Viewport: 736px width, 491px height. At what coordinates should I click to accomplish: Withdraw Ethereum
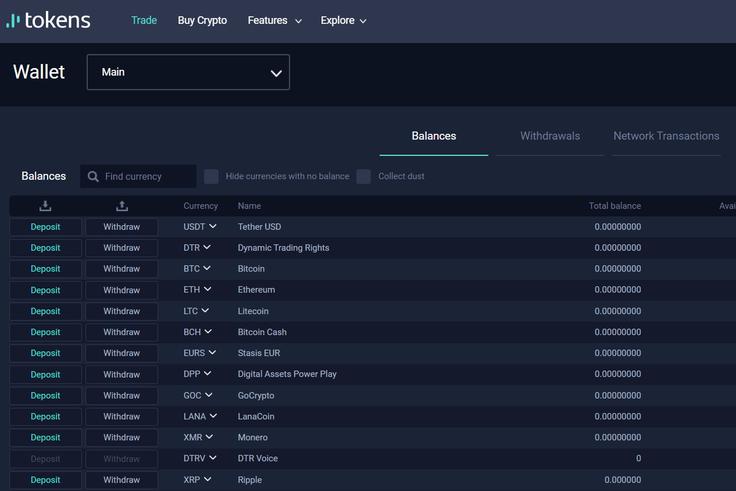pyautogui.click(x=122, y=290)
